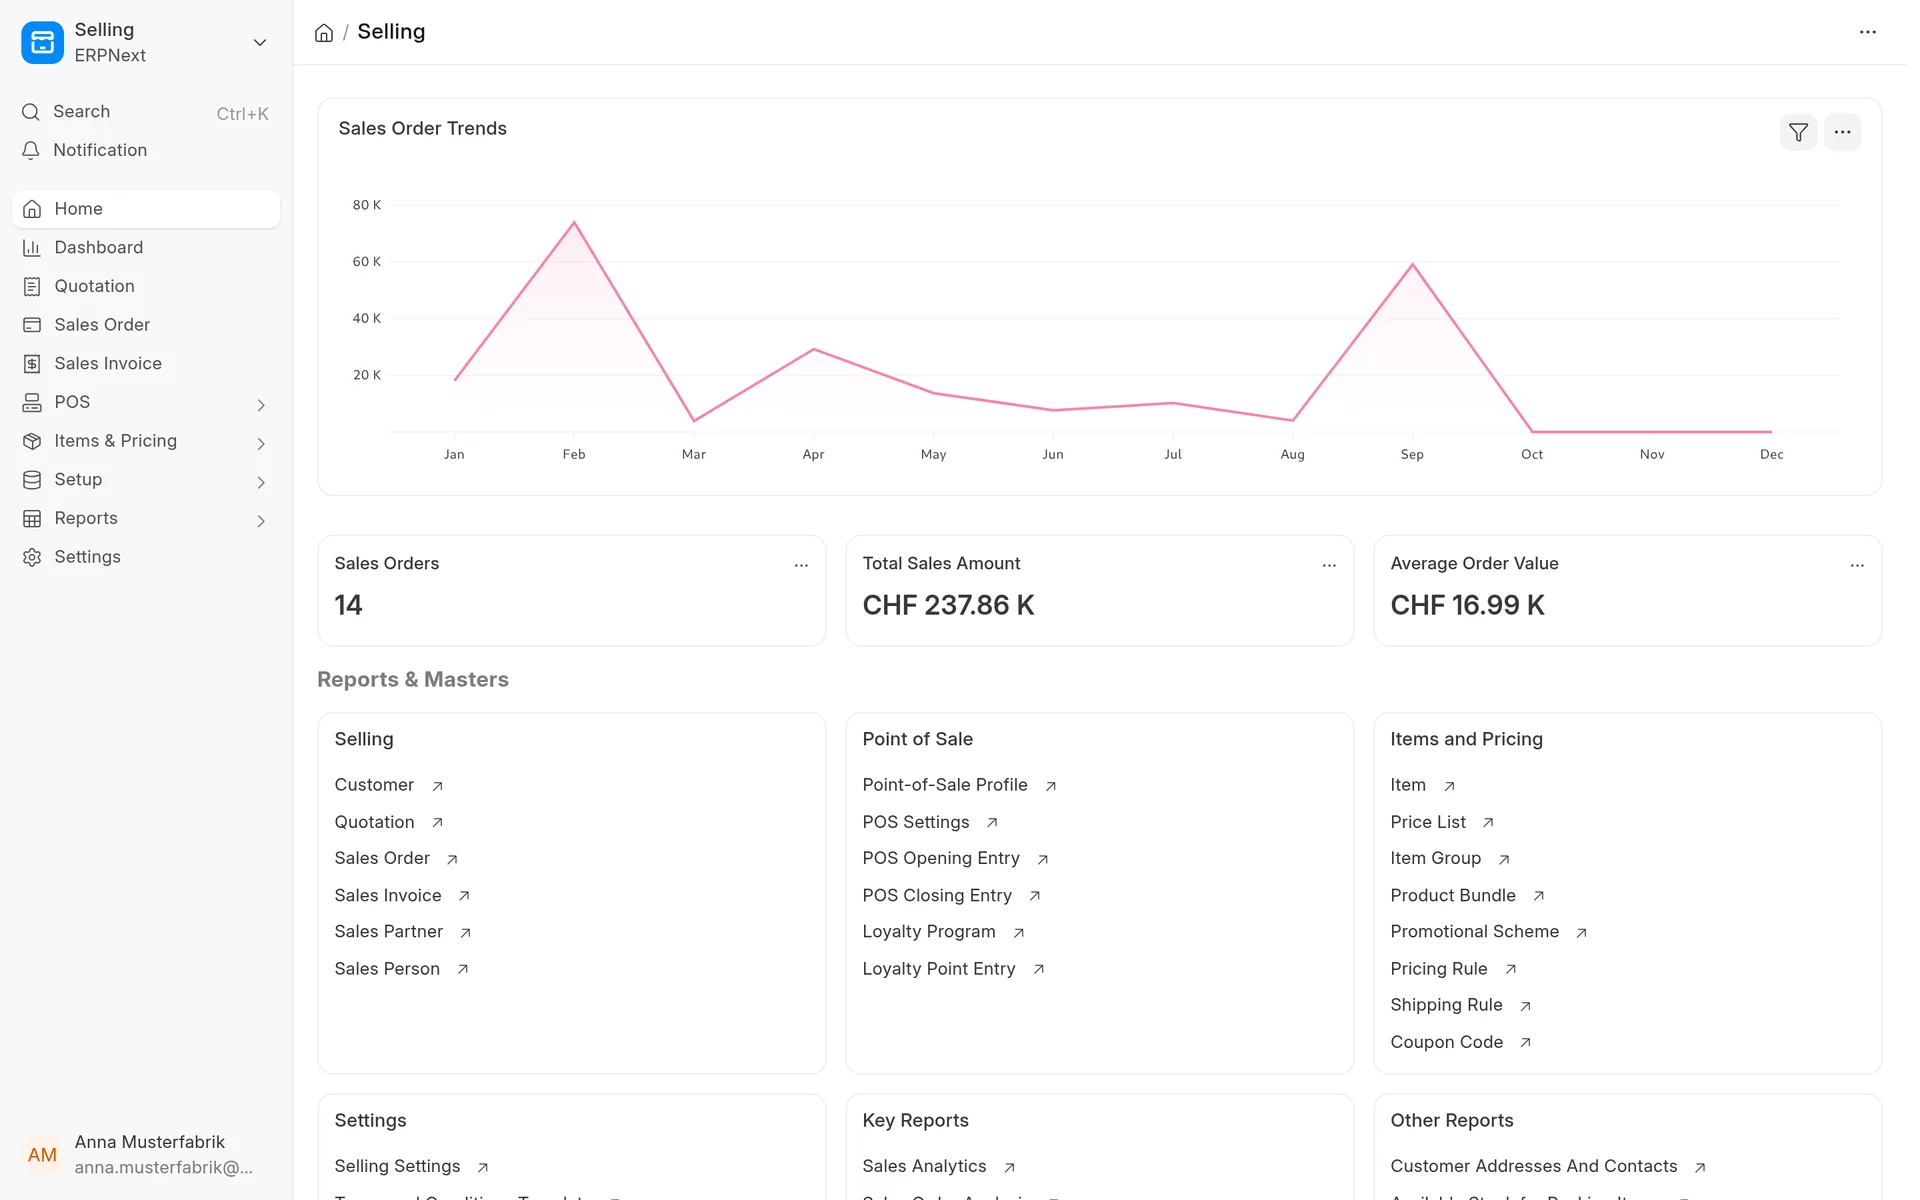Open the Promotional Scheme link
Image resolution: width=1920 pixels, height=1200 pixels.
[x=1474, y=932]
